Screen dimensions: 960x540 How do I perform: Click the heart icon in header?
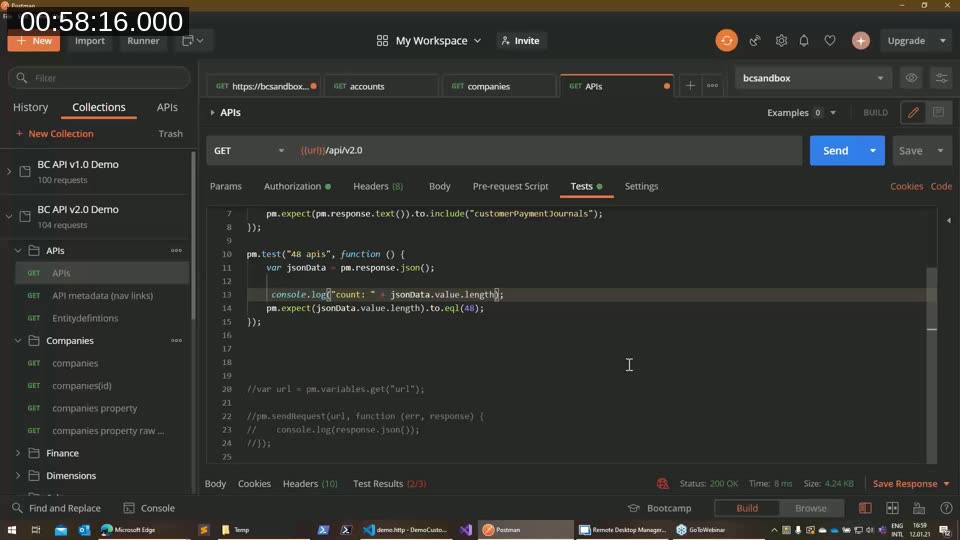(830, 40)
